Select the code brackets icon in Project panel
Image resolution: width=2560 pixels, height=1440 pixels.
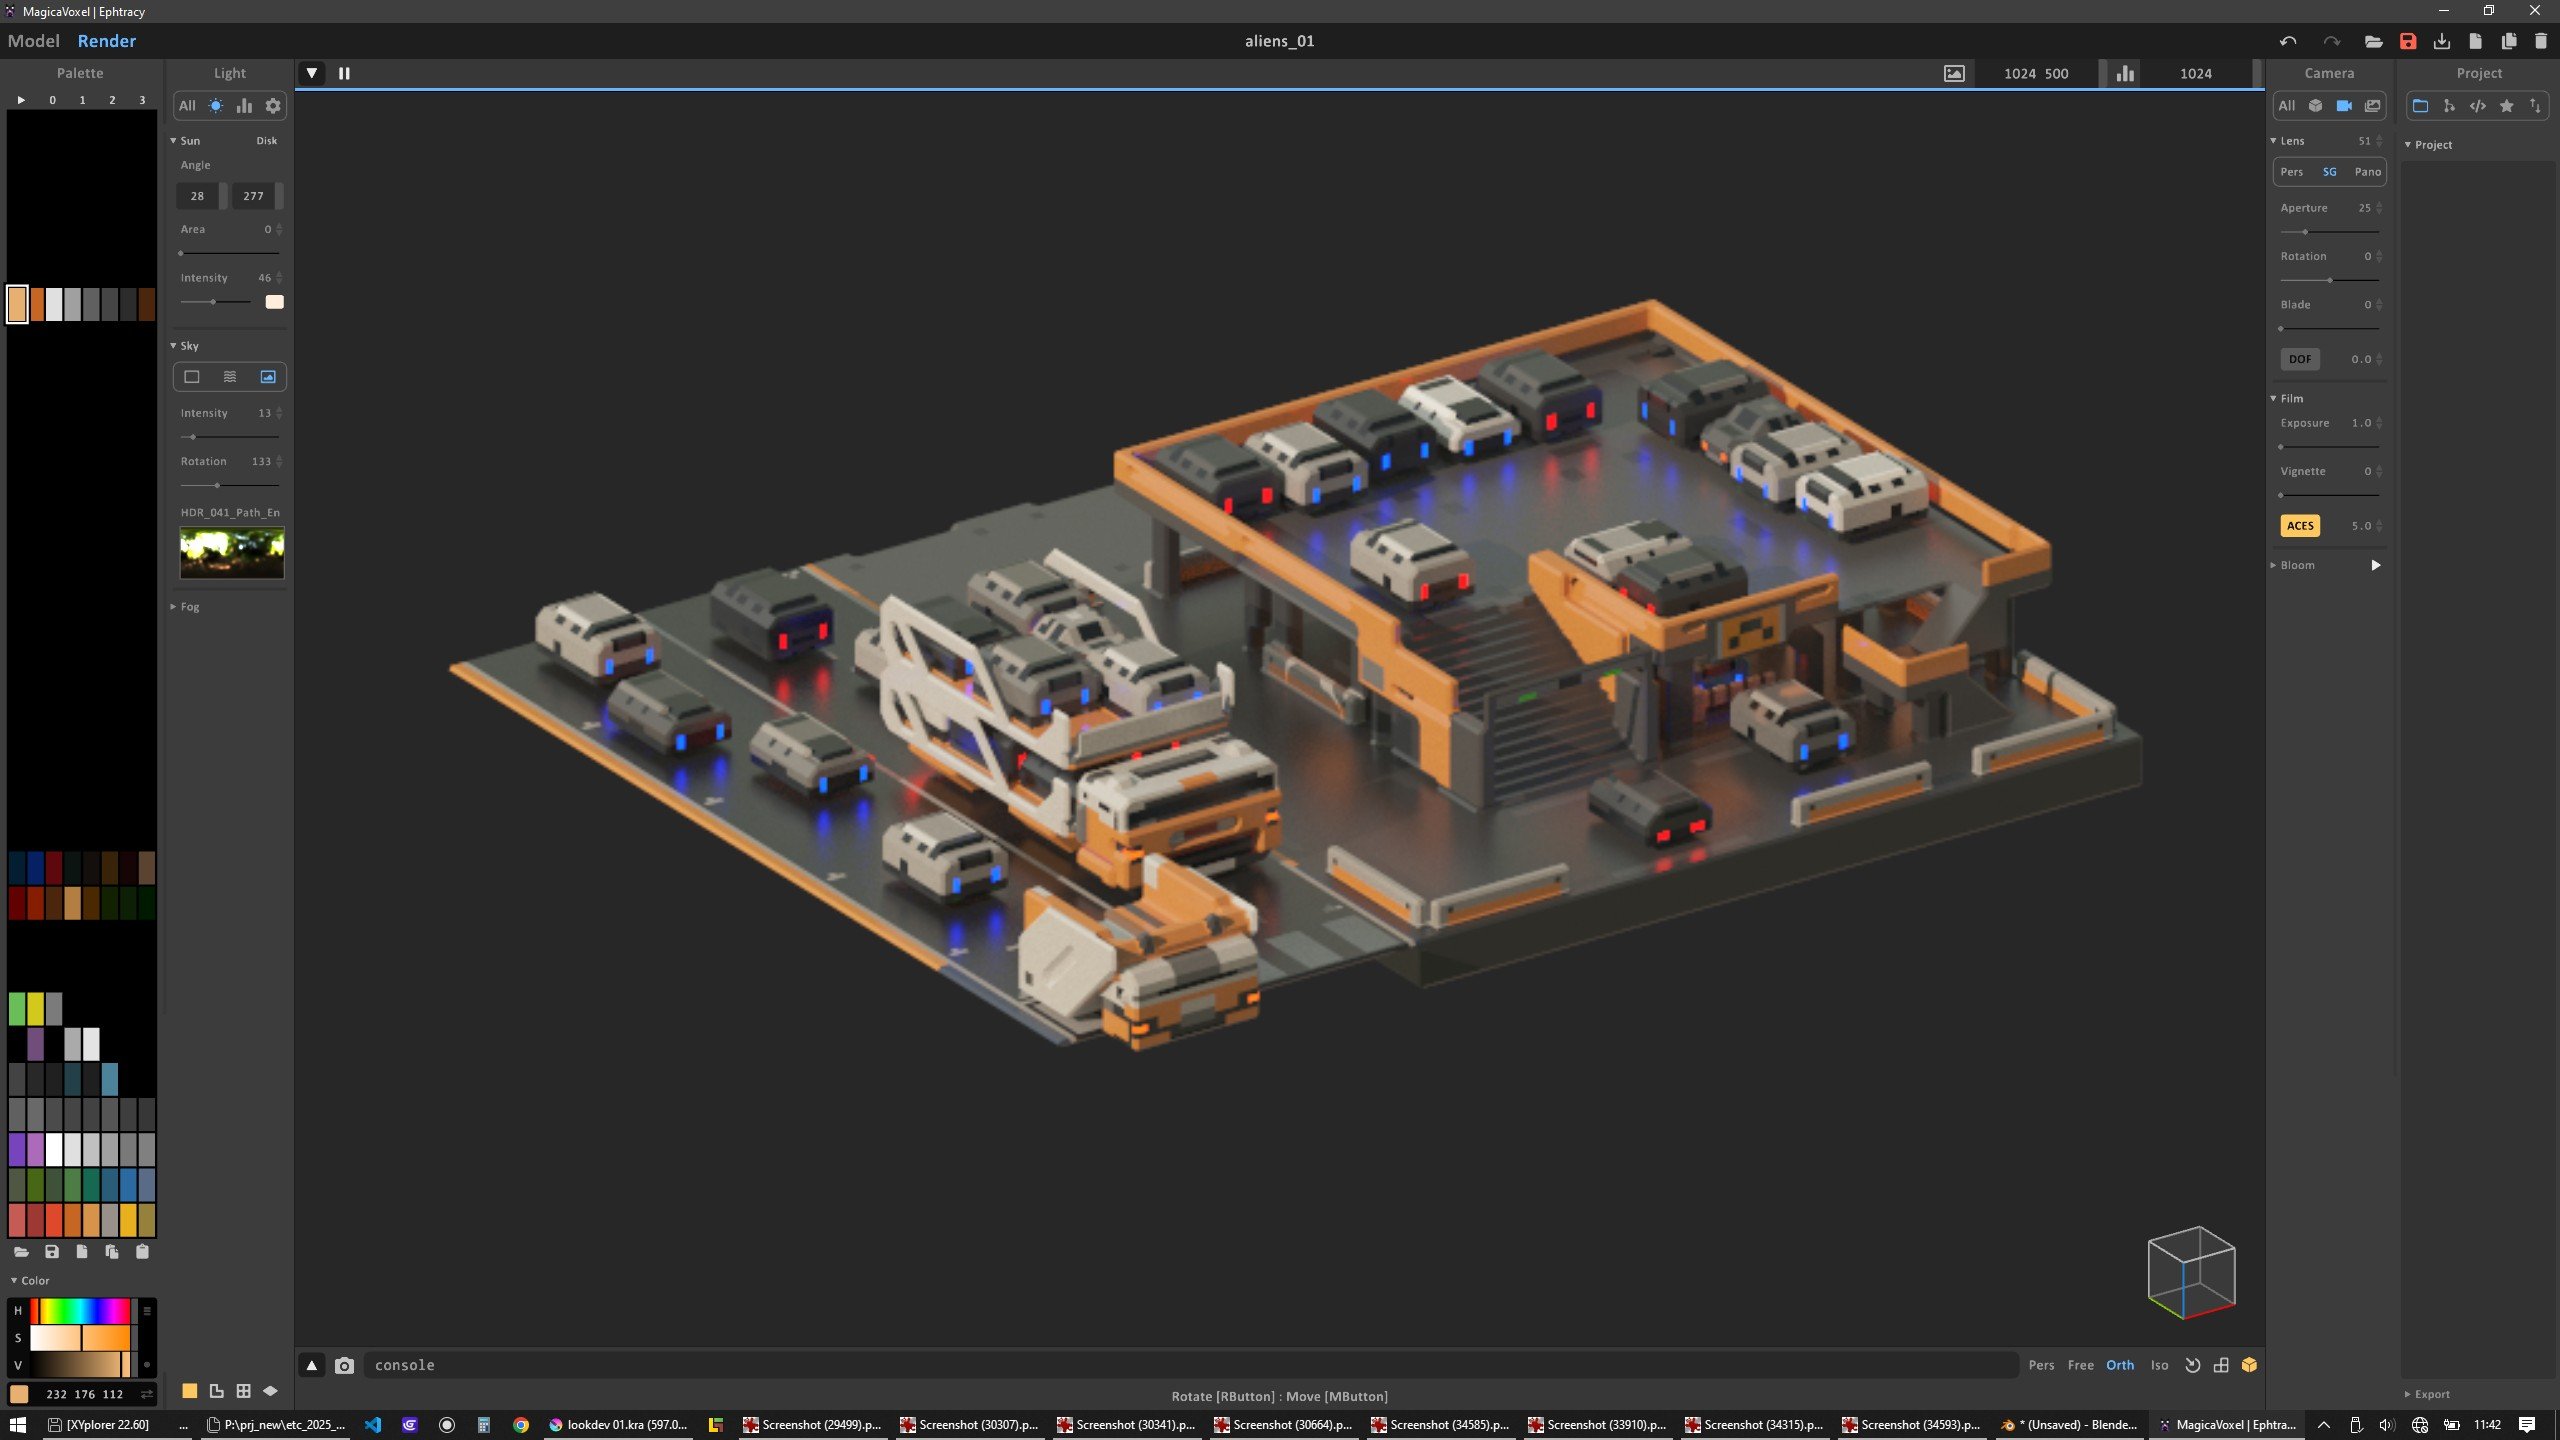pos(2478,106)
